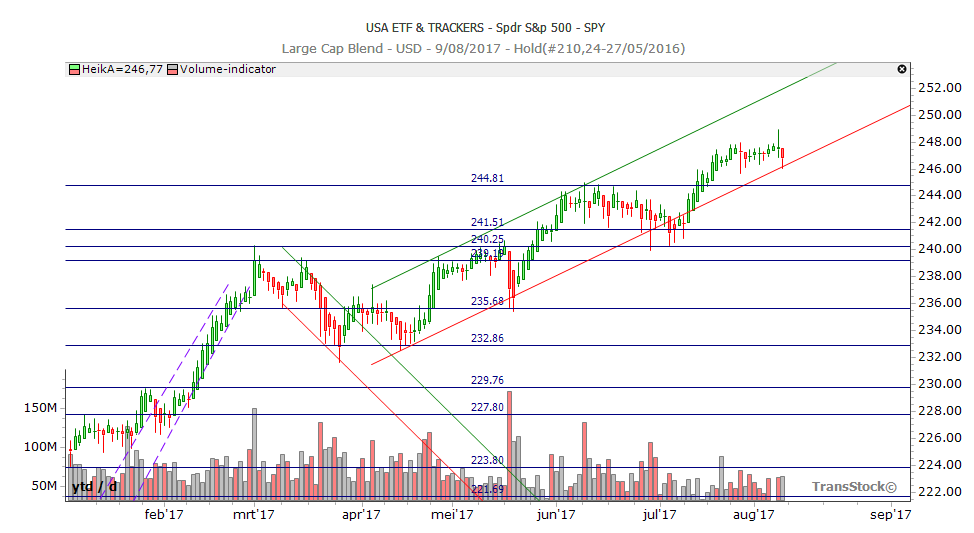Image resolution: width=974 pixels, height=533 pixels.
Task: Click the chart title 'USA ETF & TRACKERS - Spdr S&p 500 - SPY'
Action: [x=485, y=27]
